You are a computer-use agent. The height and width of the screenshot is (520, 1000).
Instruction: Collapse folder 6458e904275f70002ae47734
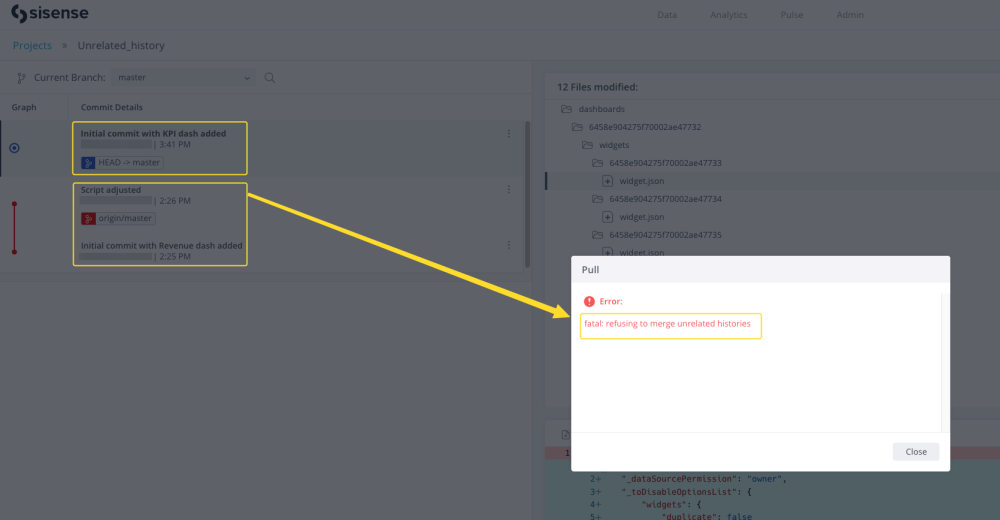click(x=598, y=199)
